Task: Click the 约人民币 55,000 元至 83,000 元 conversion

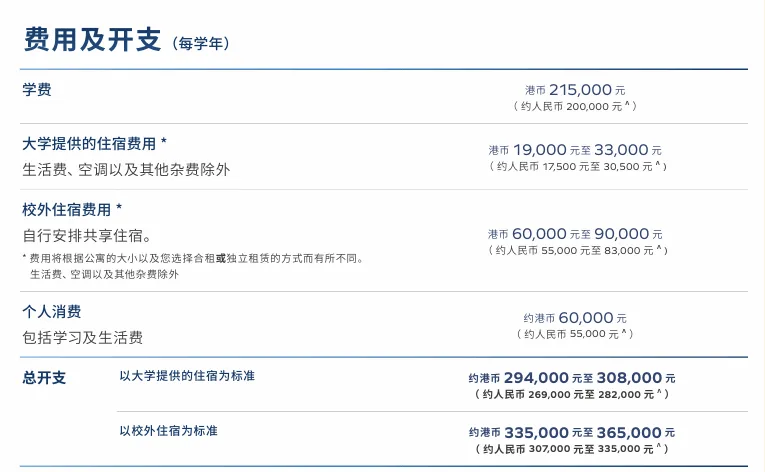Action: pyautogui.click(x=577, y=250)
